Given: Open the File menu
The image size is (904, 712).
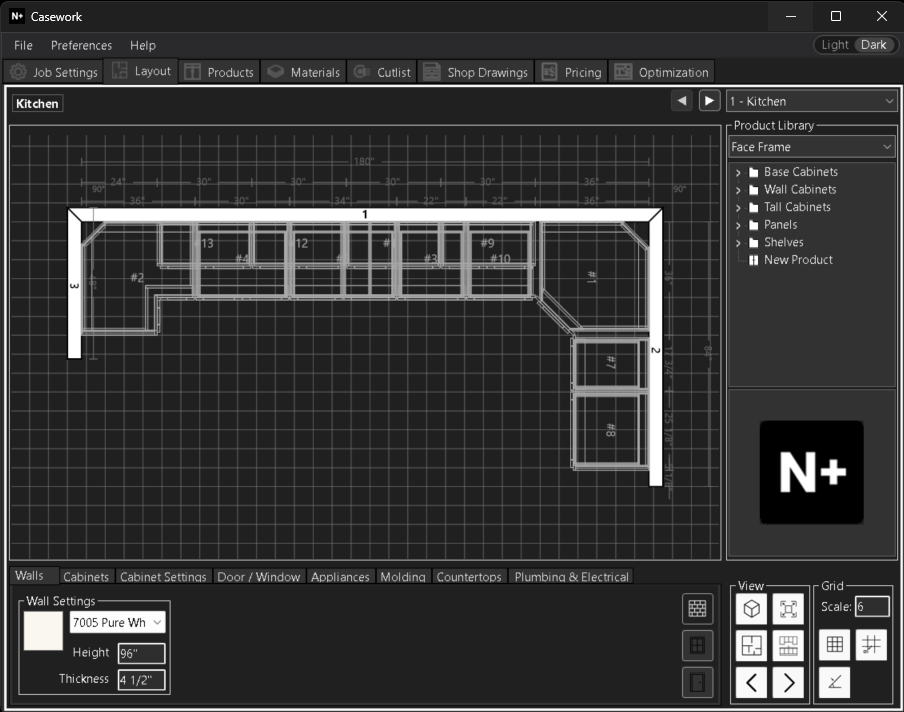Looking at the screenshot, I should (x=23, y=46).
